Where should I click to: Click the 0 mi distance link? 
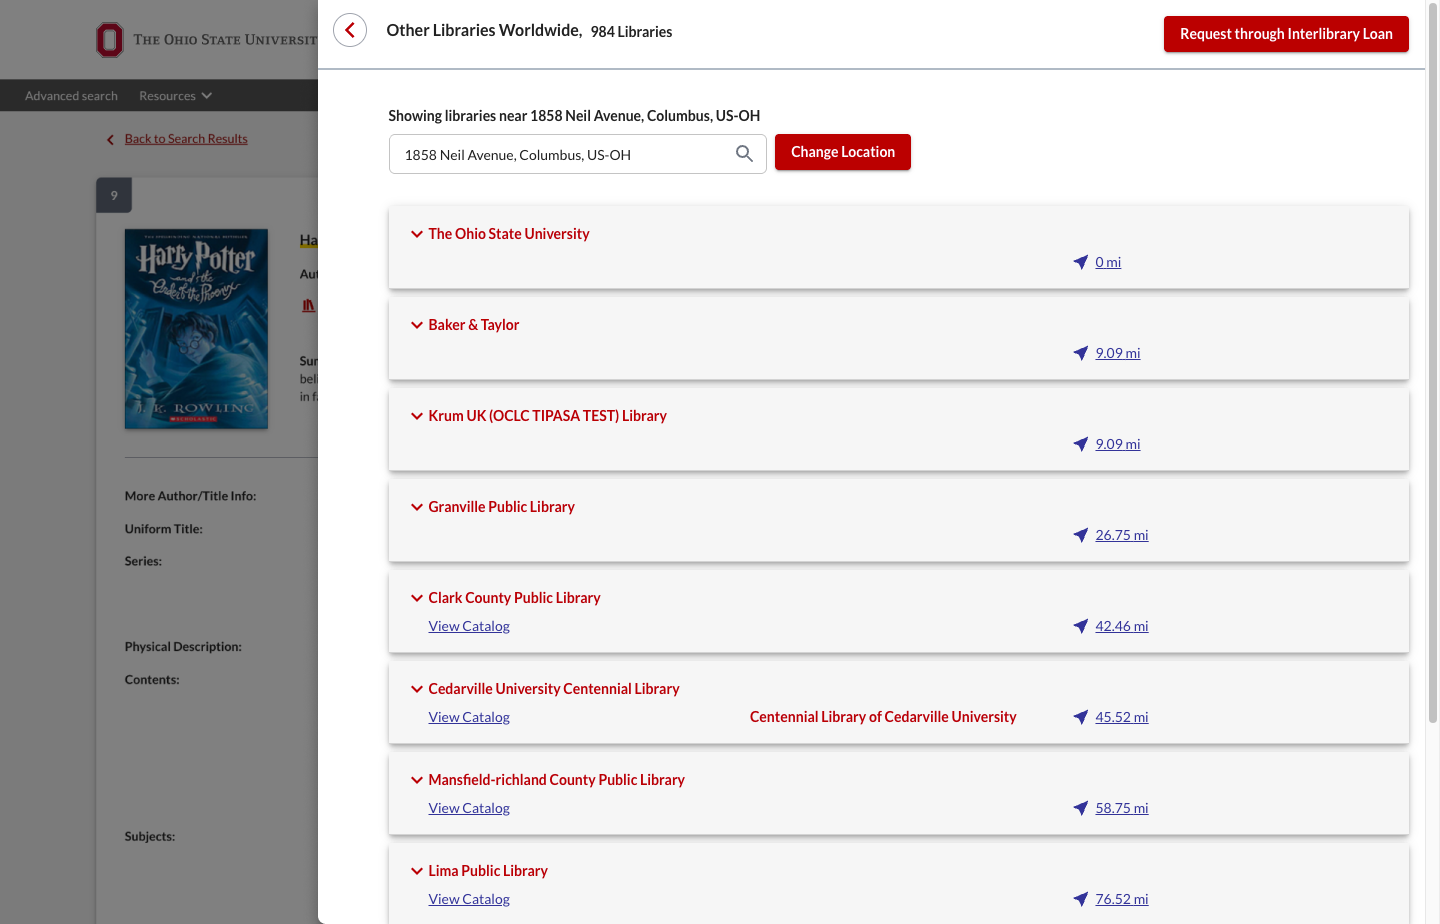(1108, 262)
